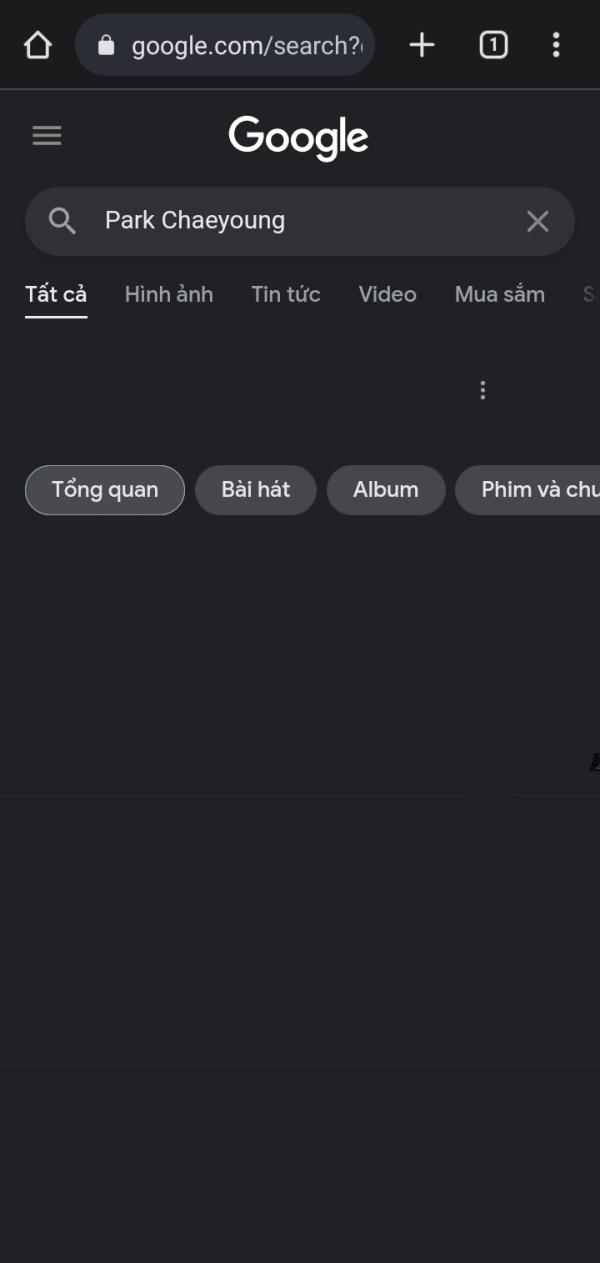The image size is (600, 1263).
Task: Switch to the Mua sắm tab
Action: tap(500, 295)
